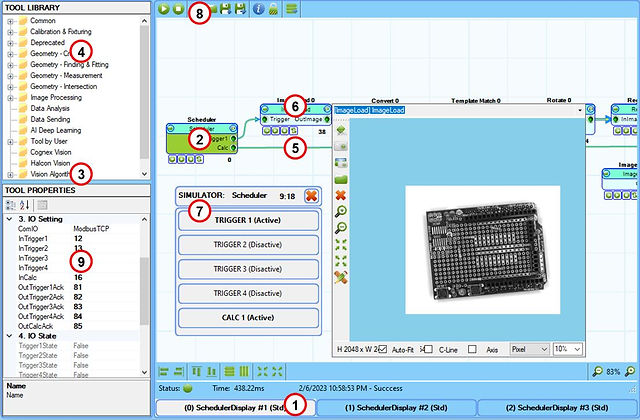The height and width of the screenshot is (420, 640).
Task: Click zoom-out magnifier in image viewer sidebar
Action: coord(341,227)
